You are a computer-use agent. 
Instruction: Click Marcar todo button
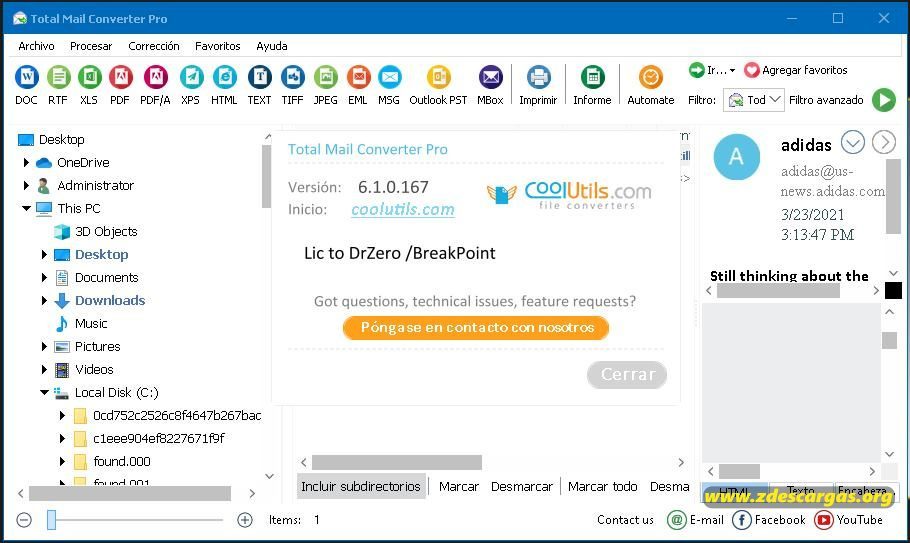[x=602, y=486]
